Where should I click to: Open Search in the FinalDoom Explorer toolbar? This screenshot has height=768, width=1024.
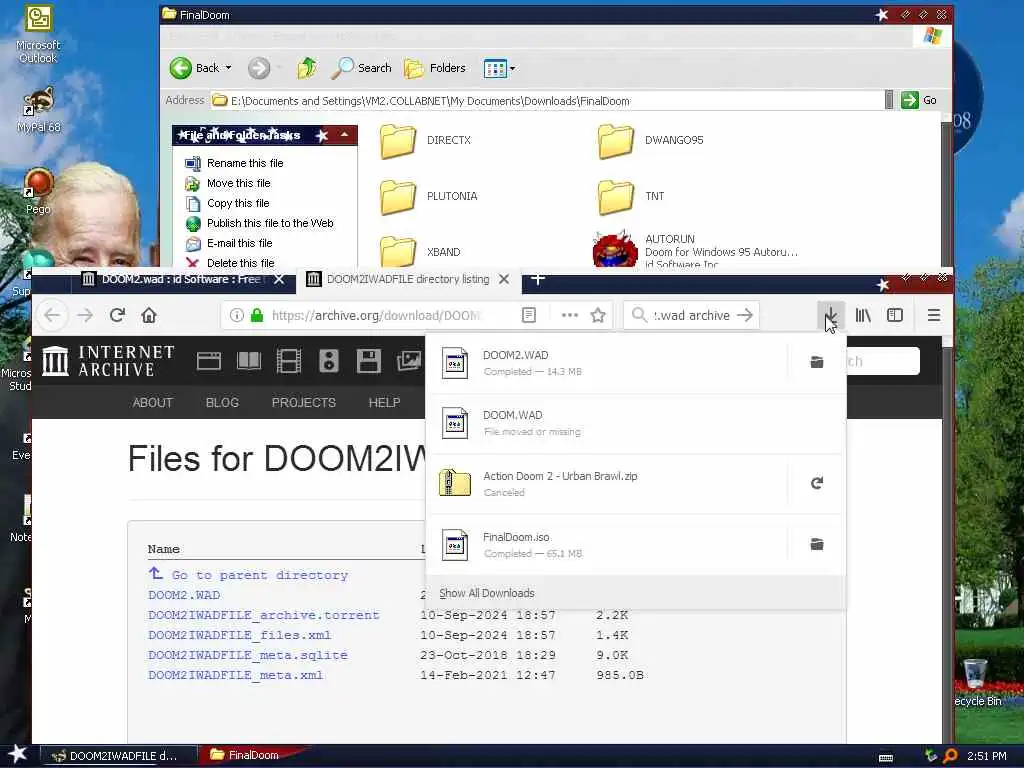tap(362, 68)
